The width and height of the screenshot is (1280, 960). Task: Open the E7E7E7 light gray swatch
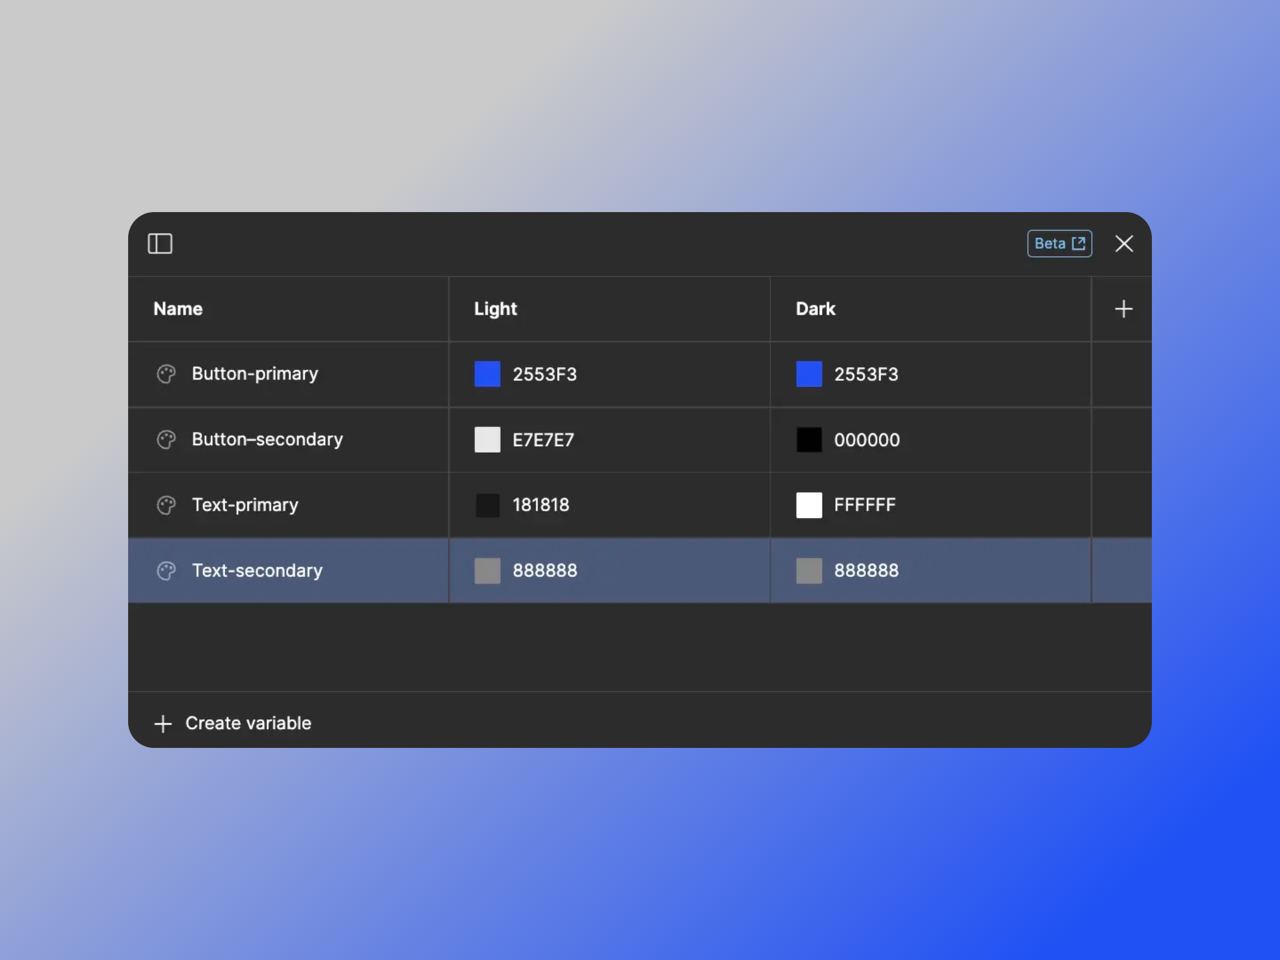click(487, 440)
